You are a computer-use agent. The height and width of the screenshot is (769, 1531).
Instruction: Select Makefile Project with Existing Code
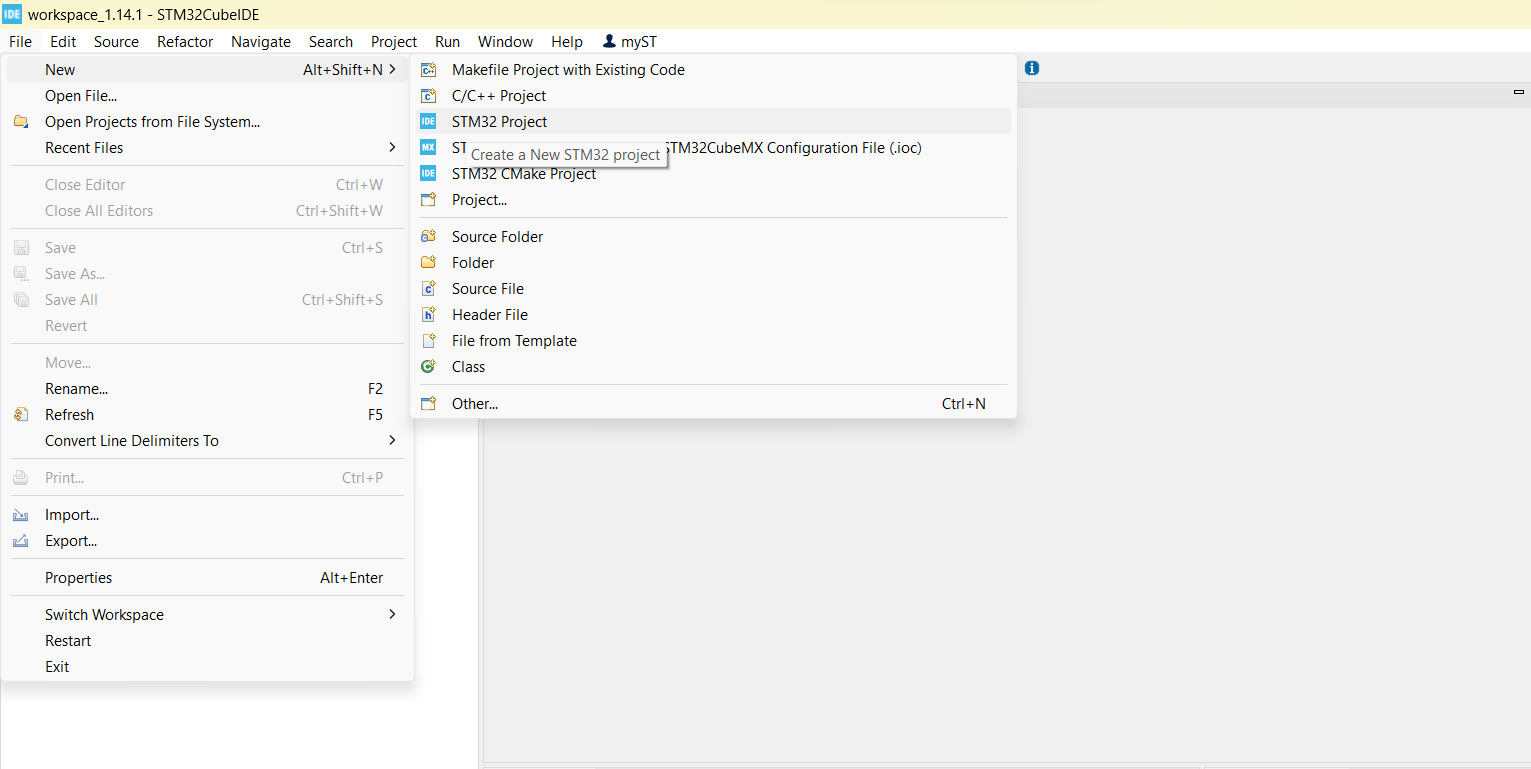[x=713, y=70]
